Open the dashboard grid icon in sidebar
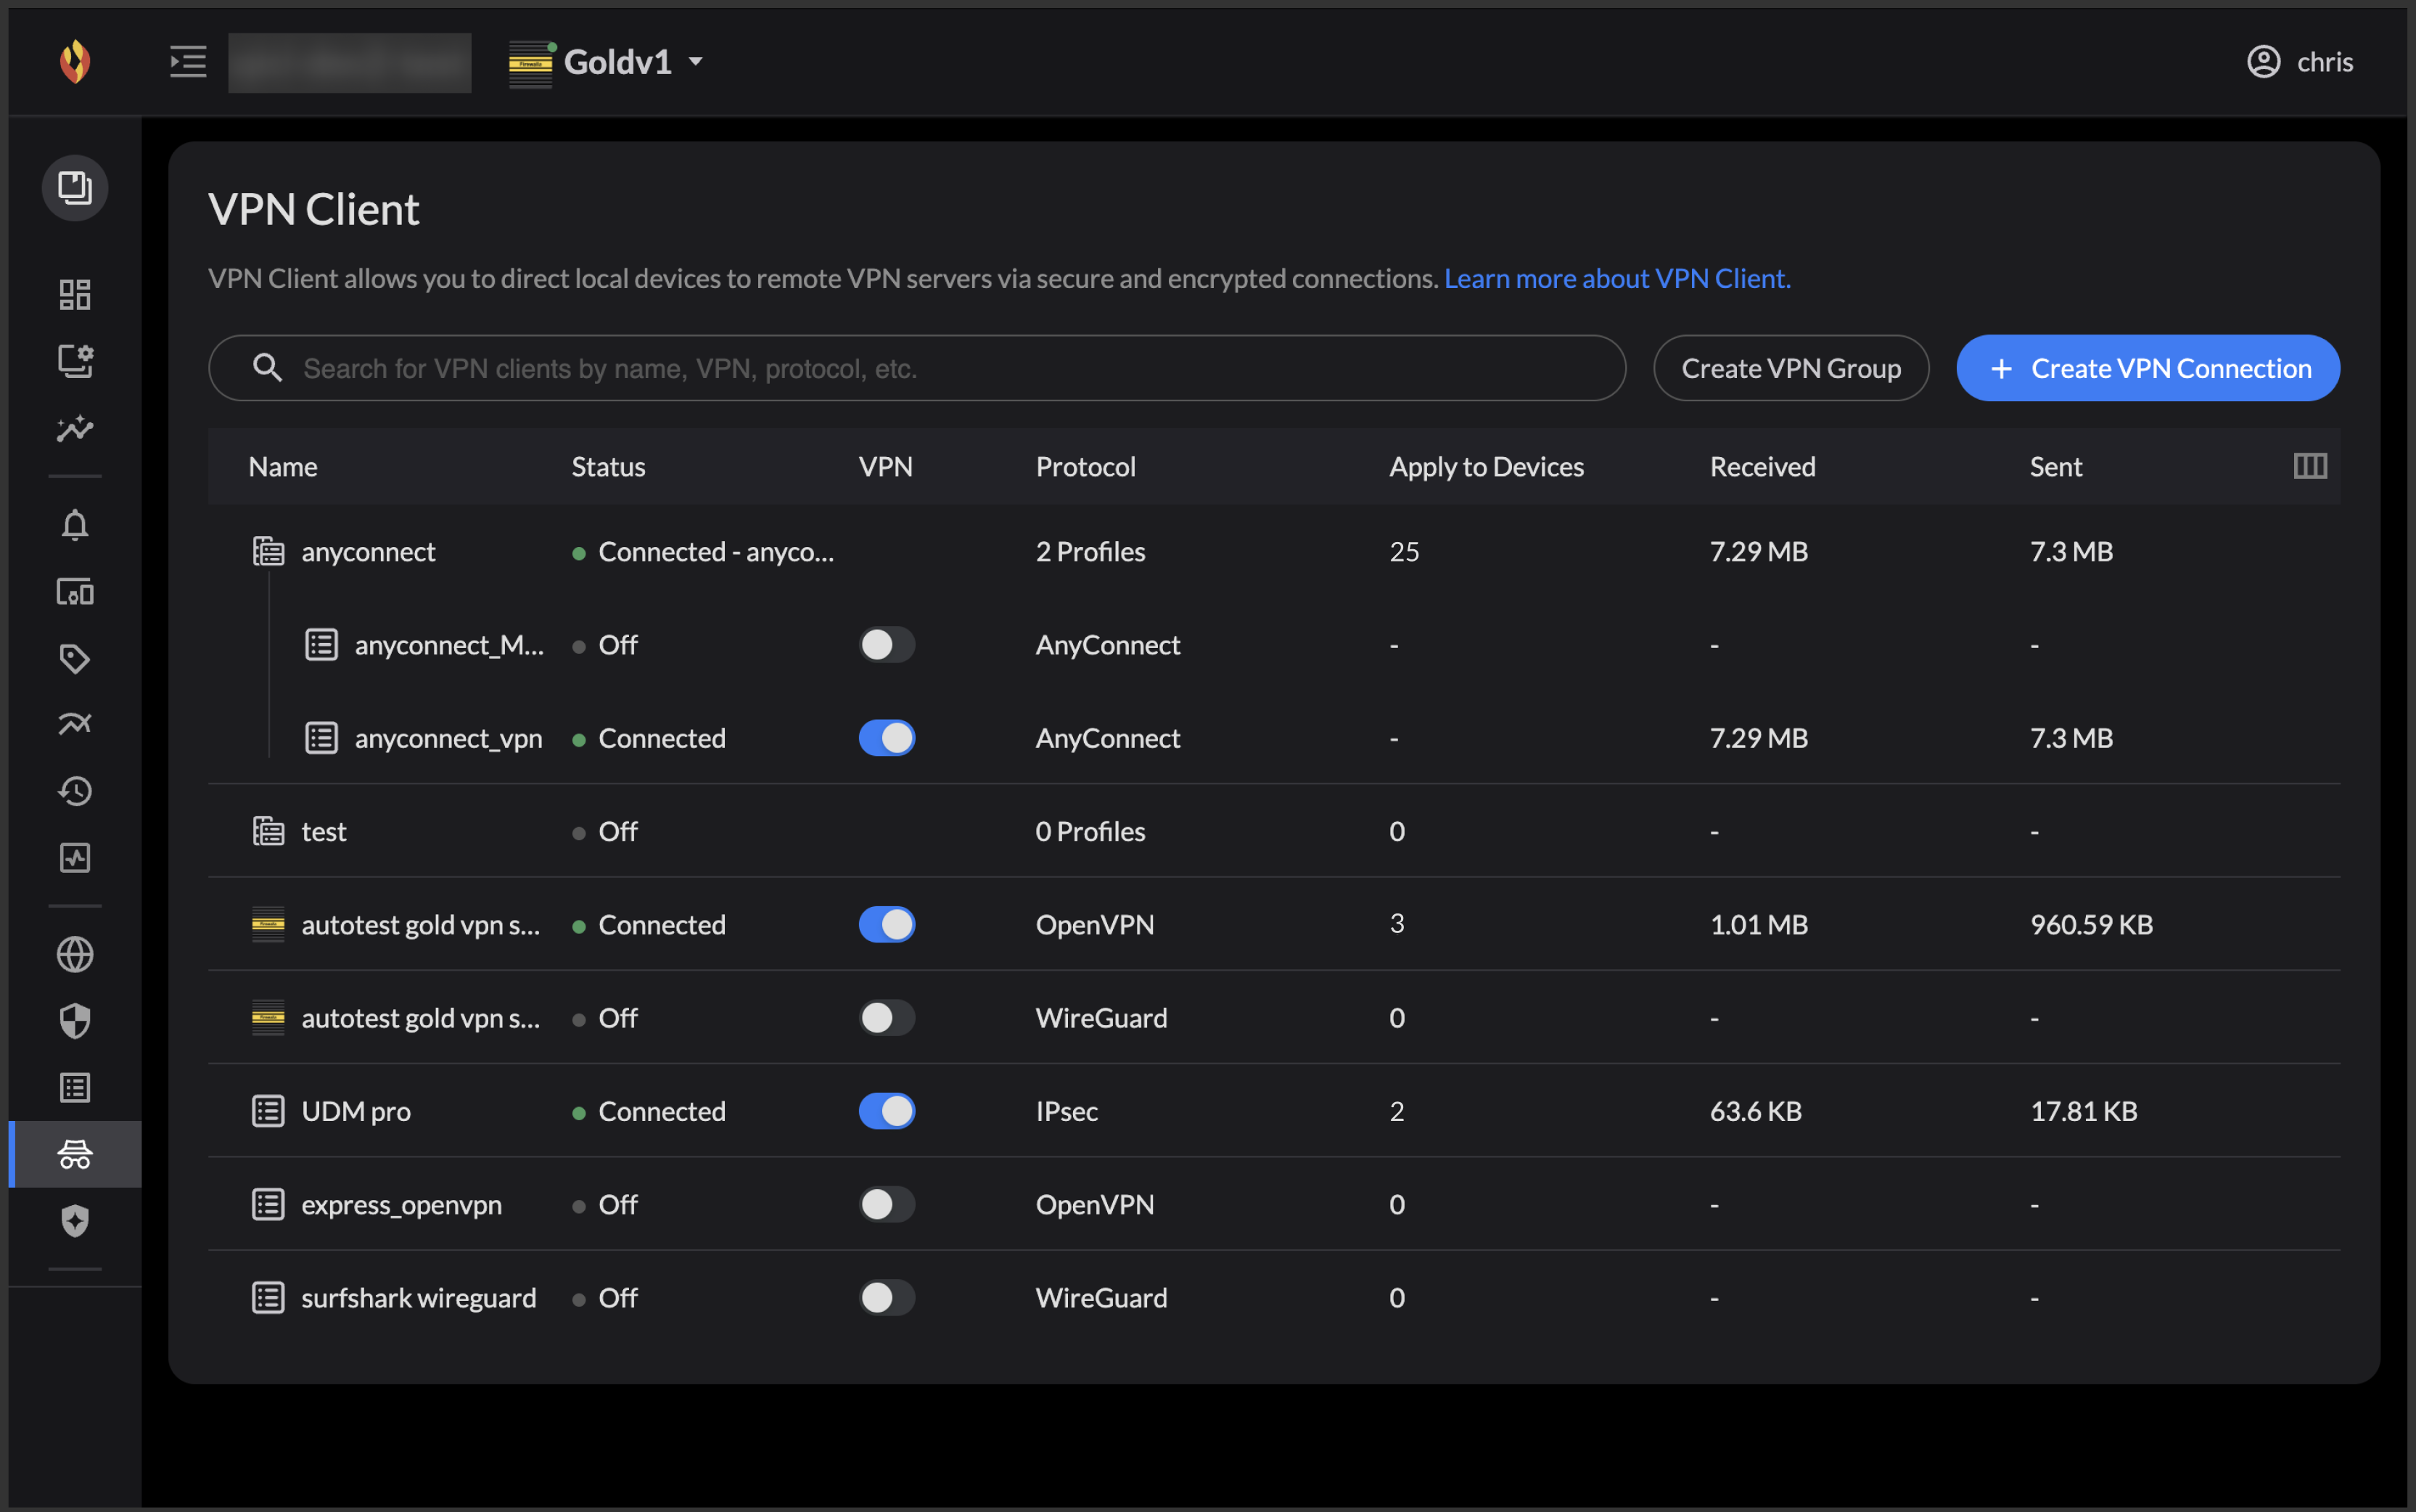The width and height of the screenshot is (2416, 1512). 75,294
